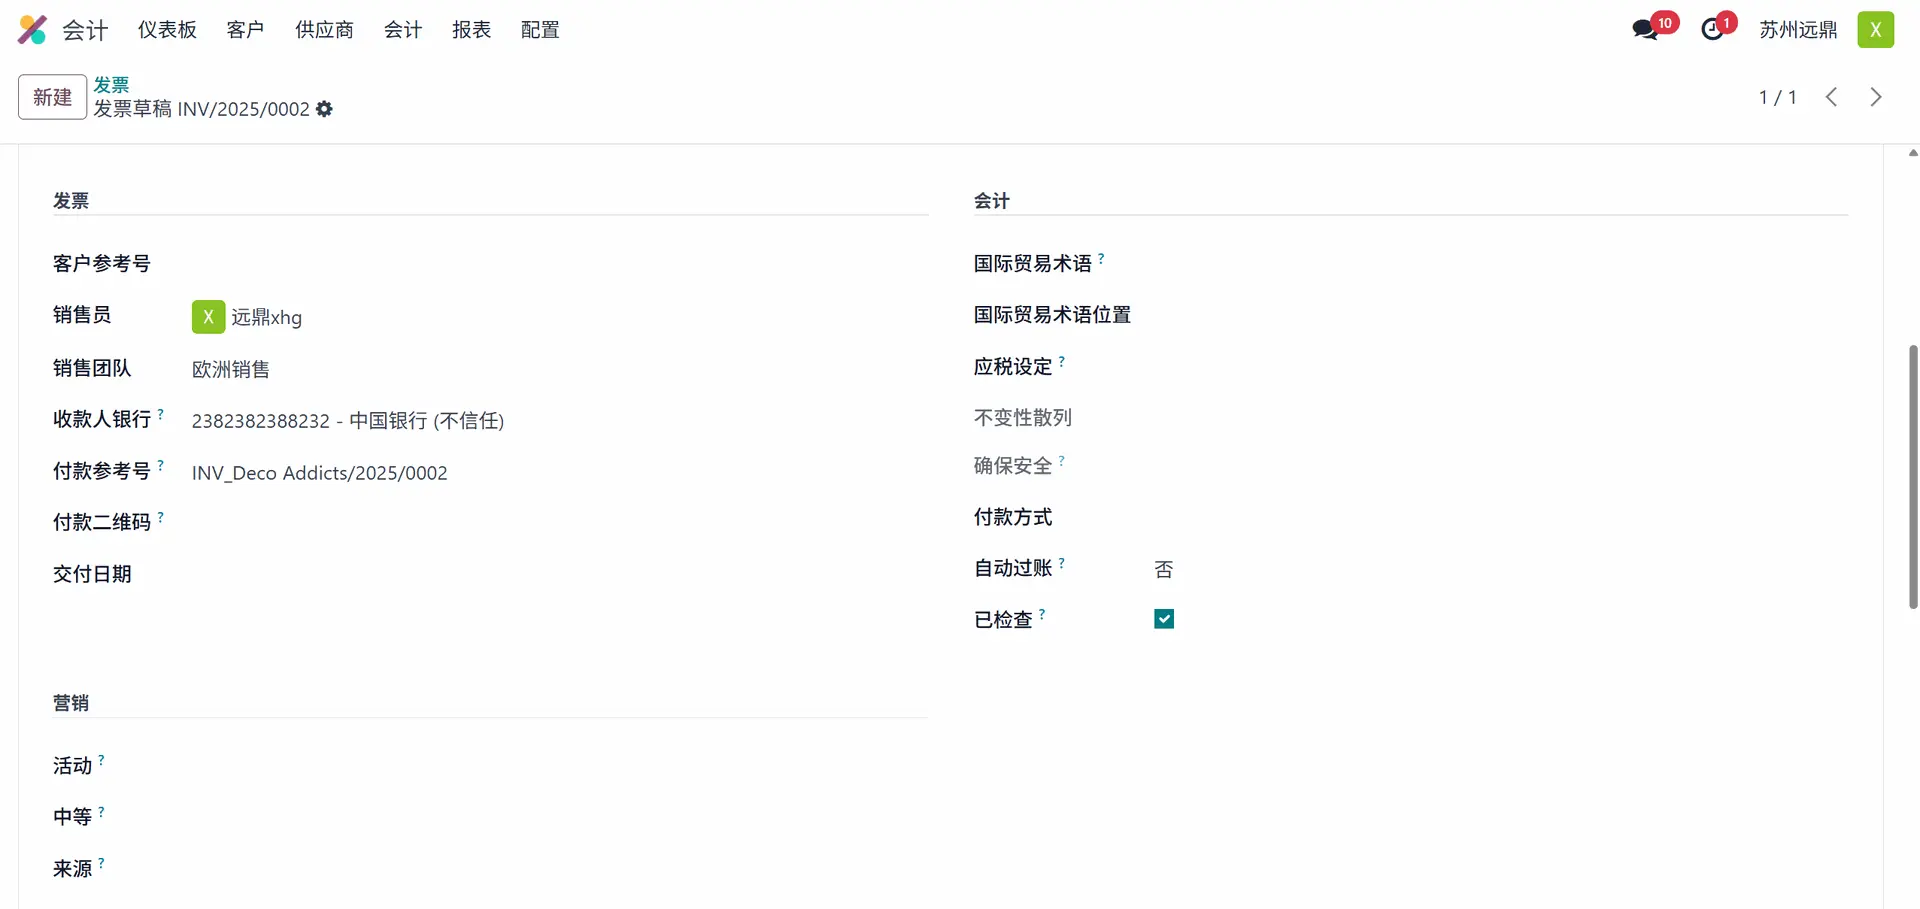Viewport: 1920px width, 909px height.
Task: Open the 客户 menu
Action: coord(245,30)
